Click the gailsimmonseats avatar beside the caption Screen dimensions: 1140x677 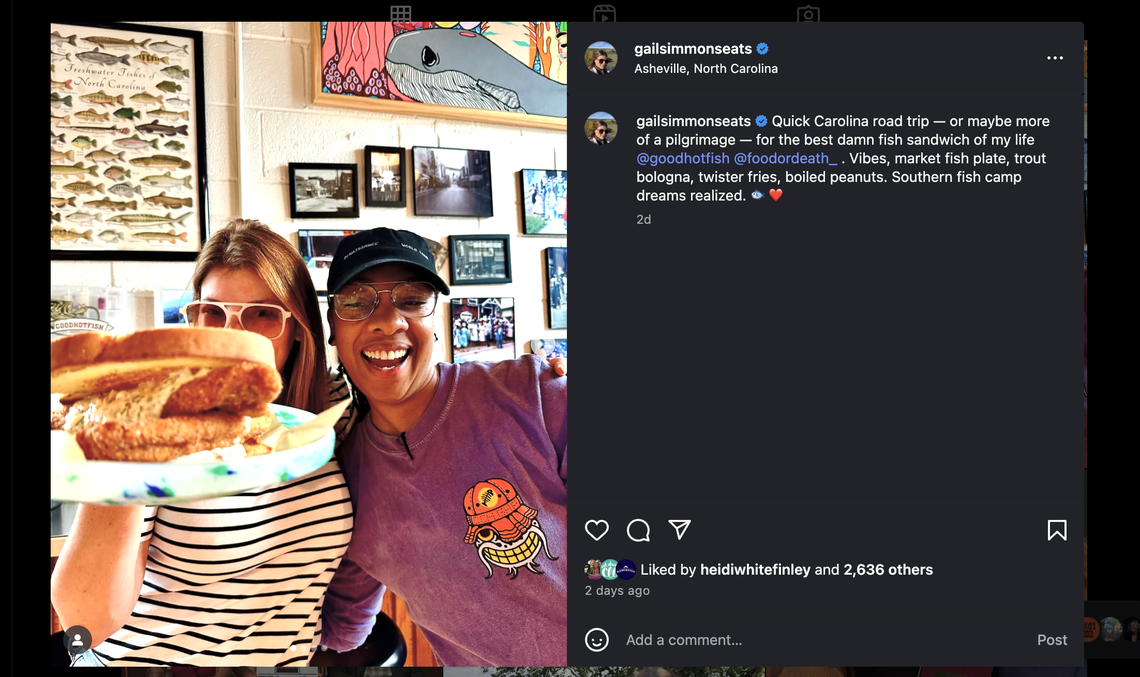tap(601, 128)
